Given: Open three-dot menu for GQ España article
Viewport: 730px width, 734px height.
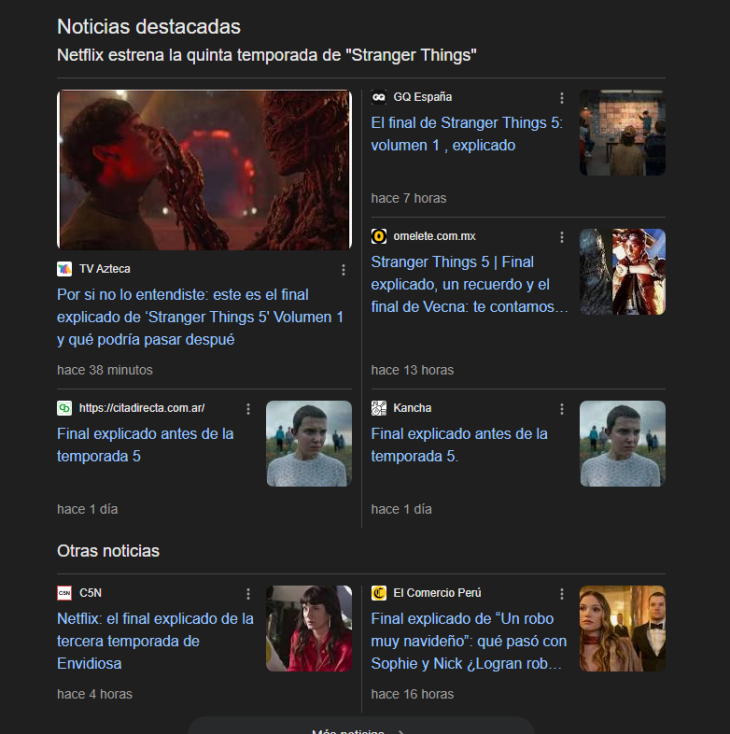Looking at the screenshot, I should coord(562,98).
